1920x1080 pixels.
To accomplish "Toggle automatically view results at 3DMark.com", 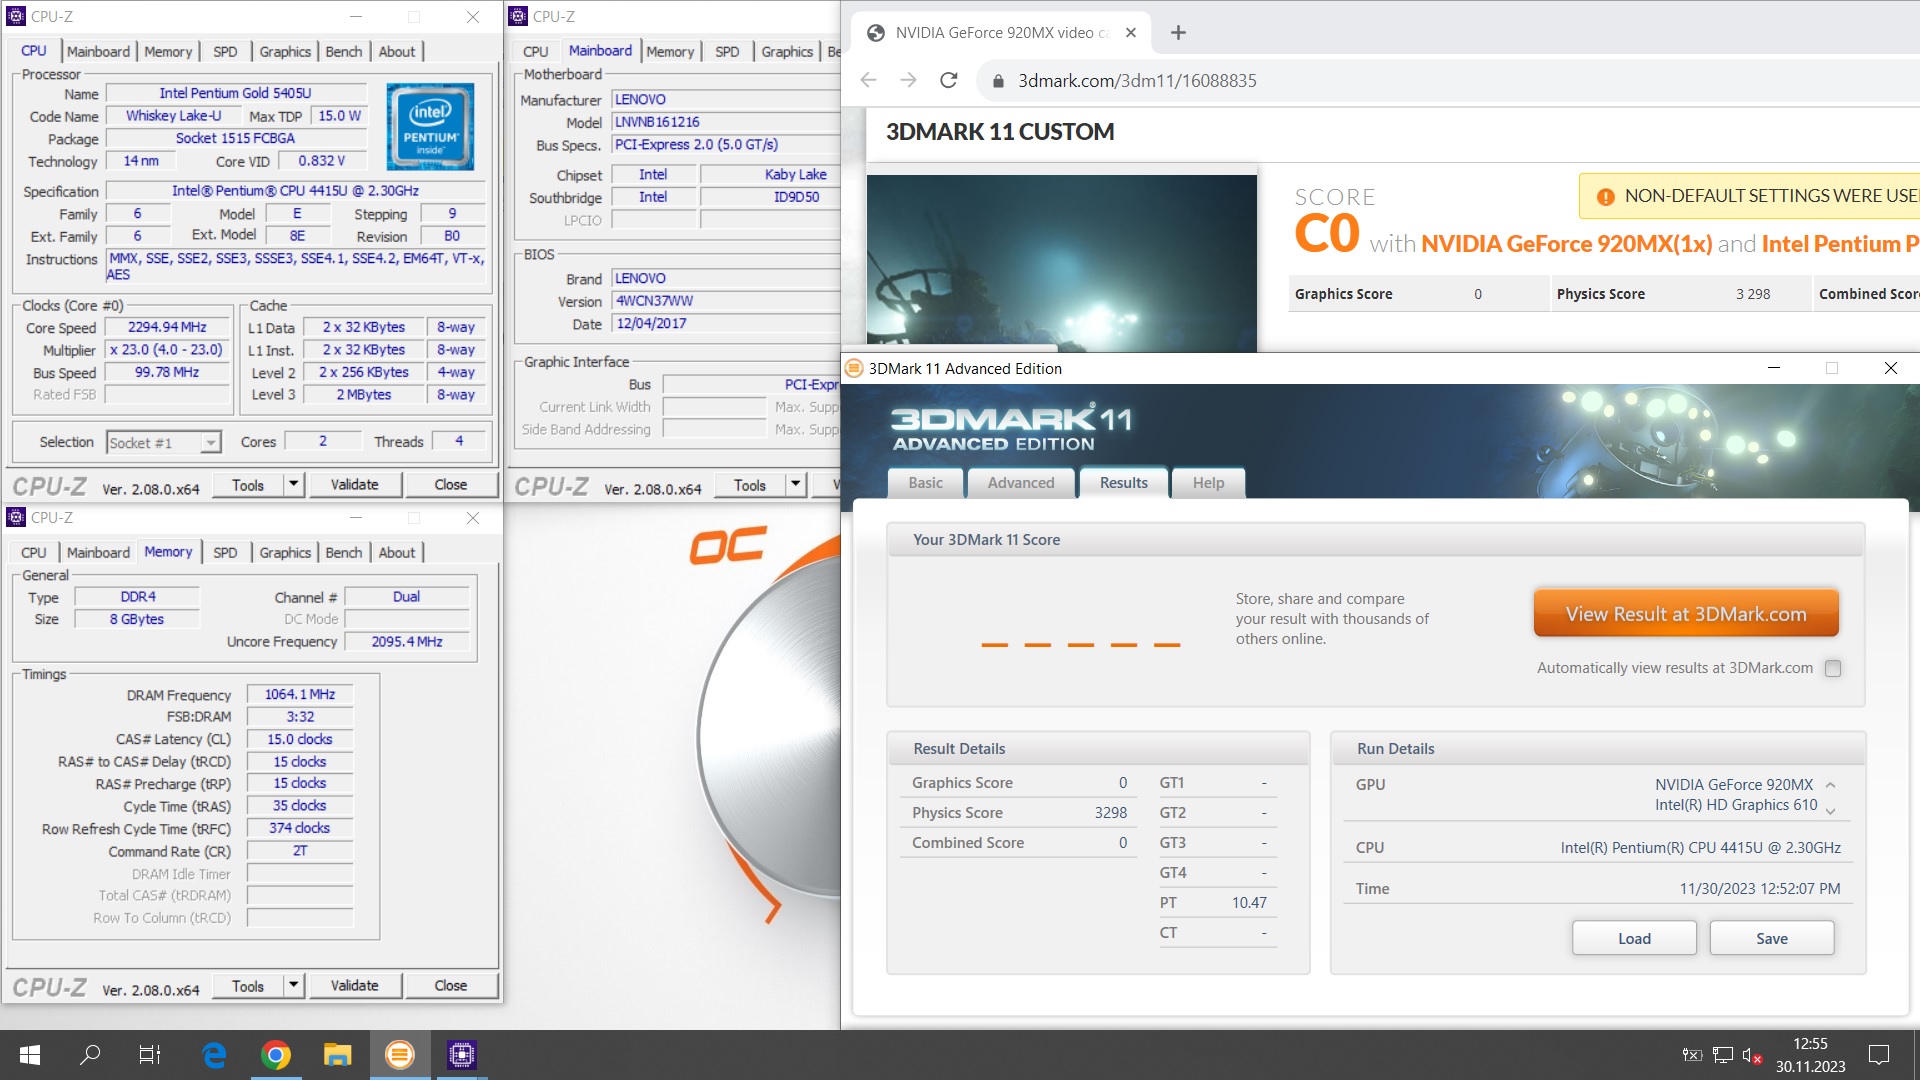I will (1833, 668).
